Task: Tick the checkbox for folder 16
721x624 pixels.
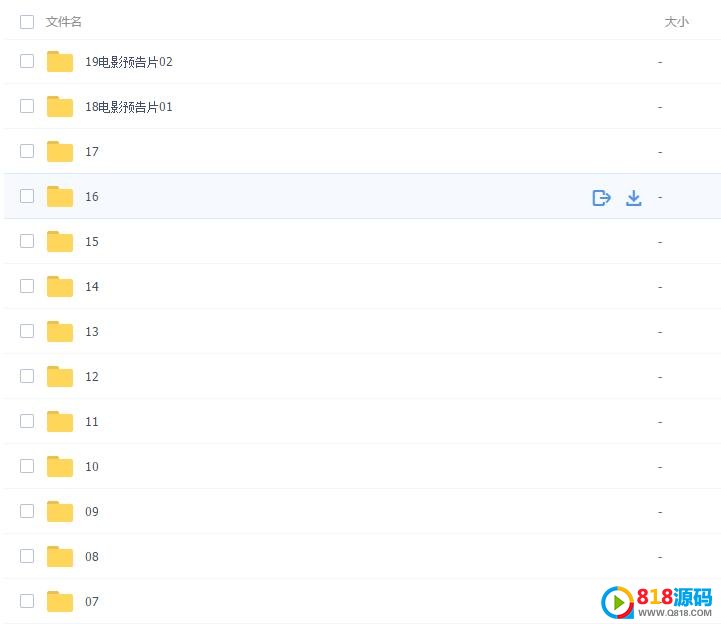Action: pos(27,196)
